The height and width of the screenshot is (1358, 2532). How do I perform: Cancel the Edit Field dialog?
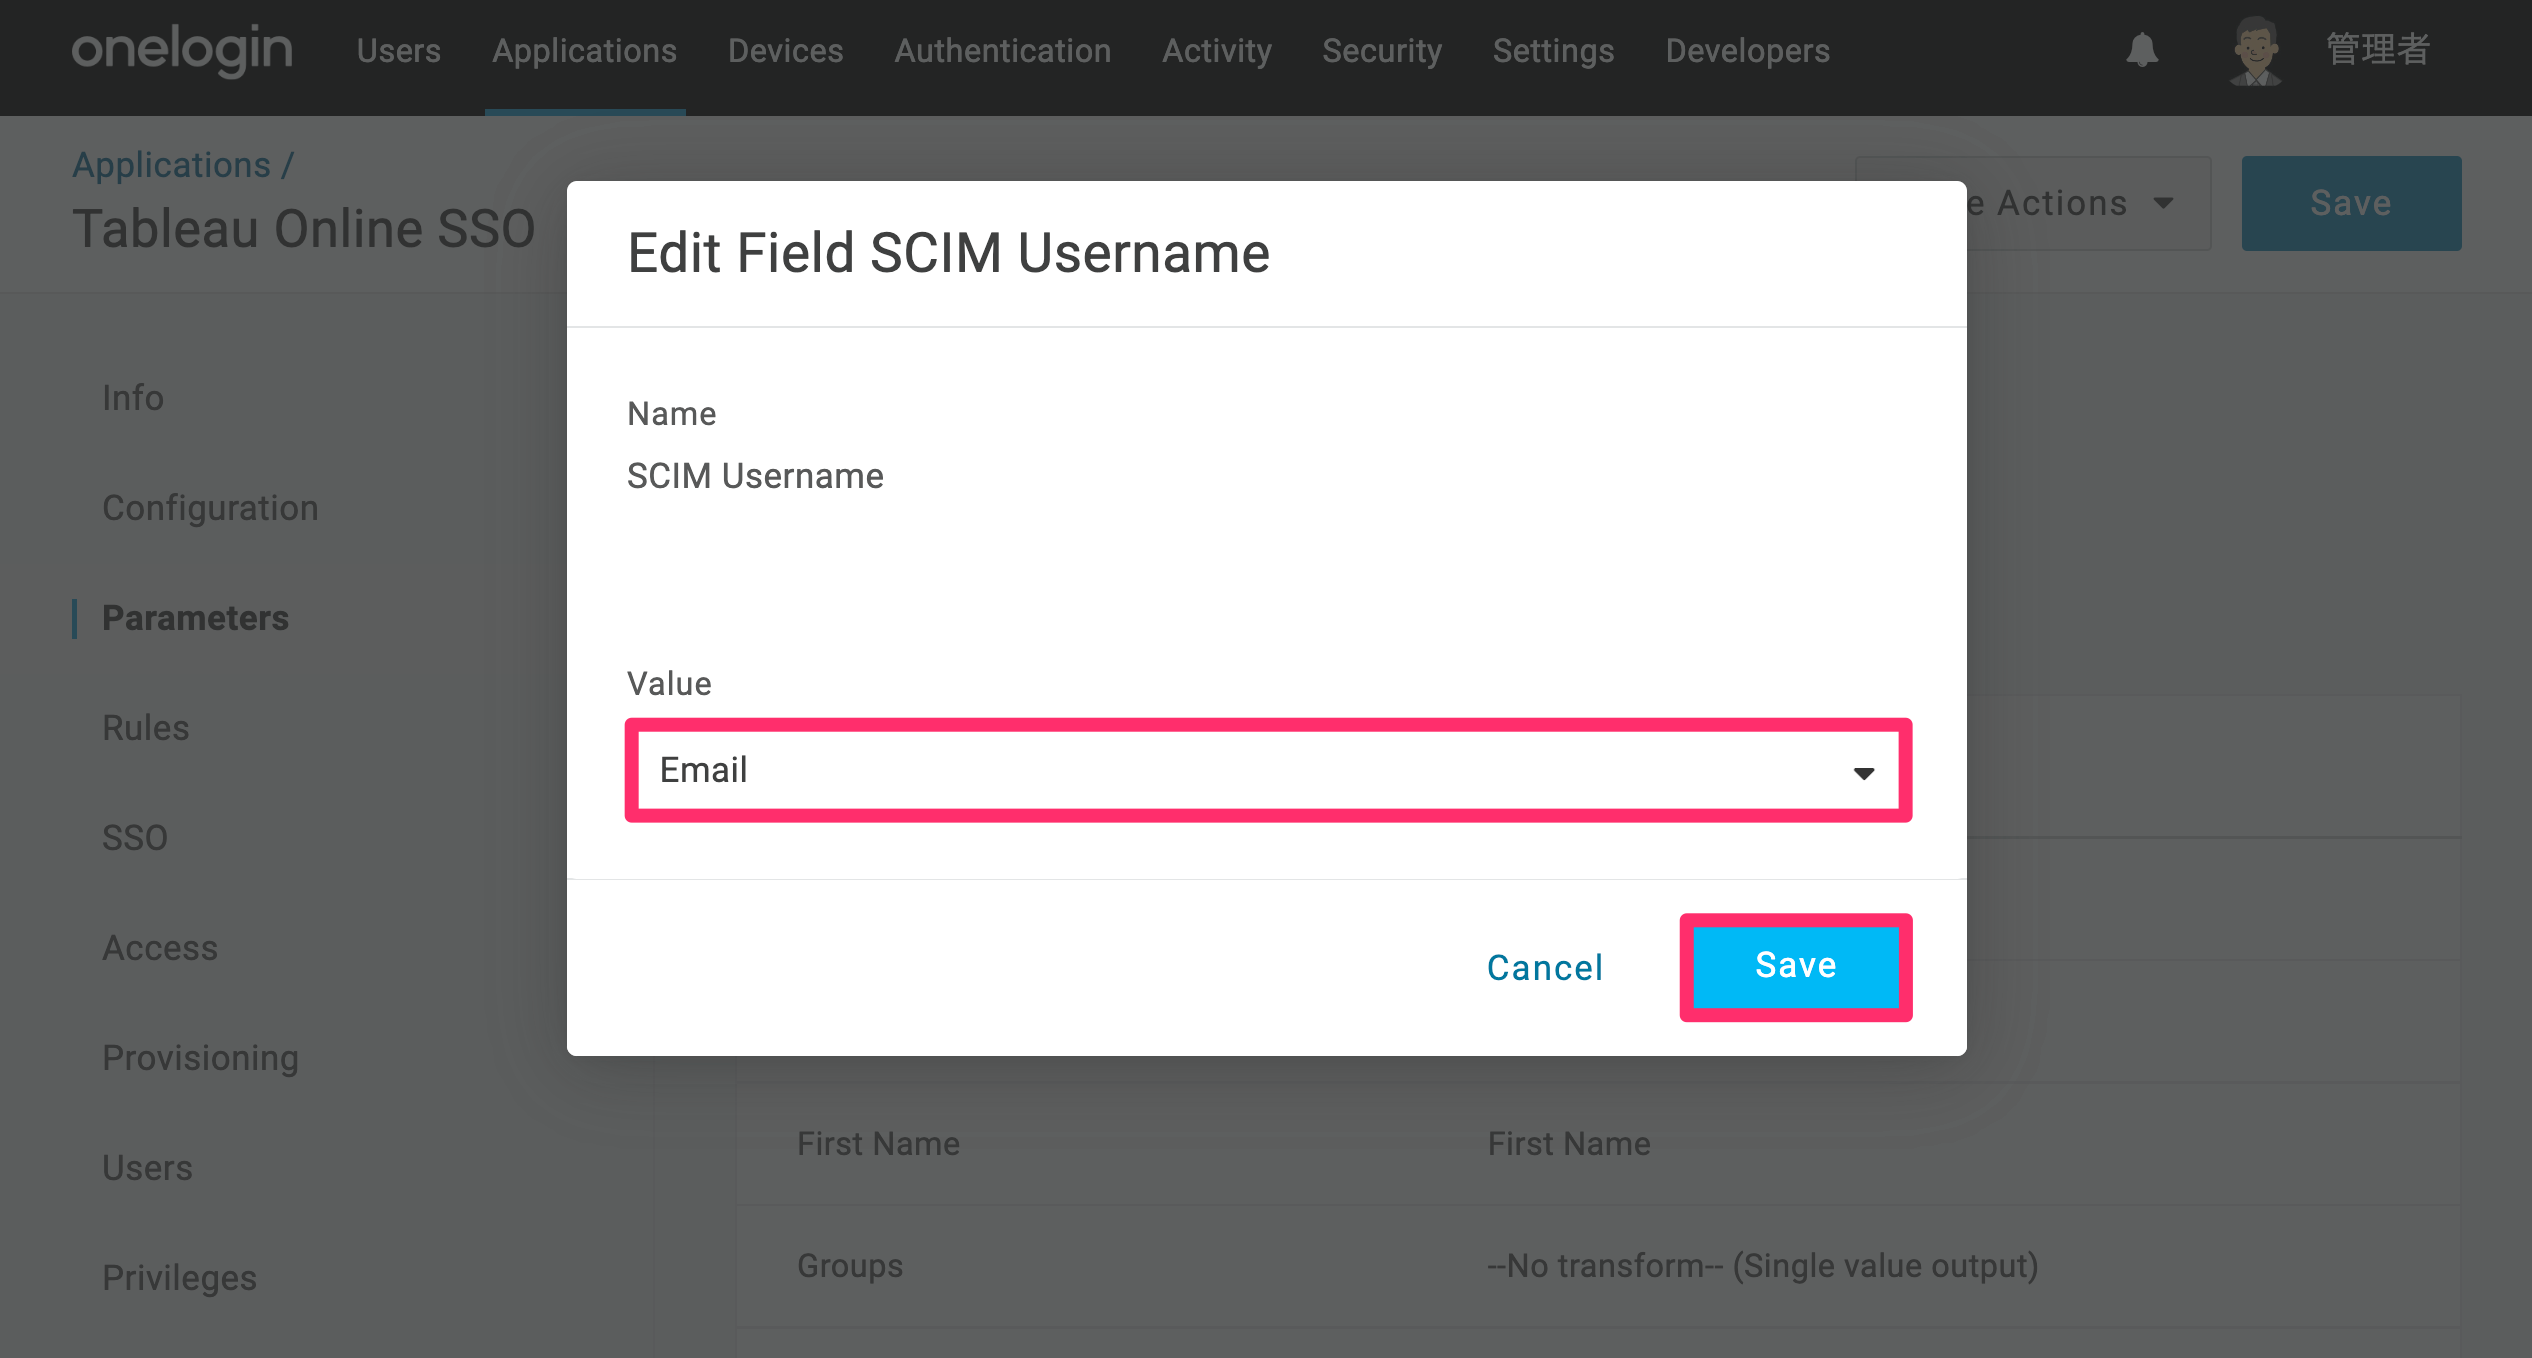tap(1545, 967)
